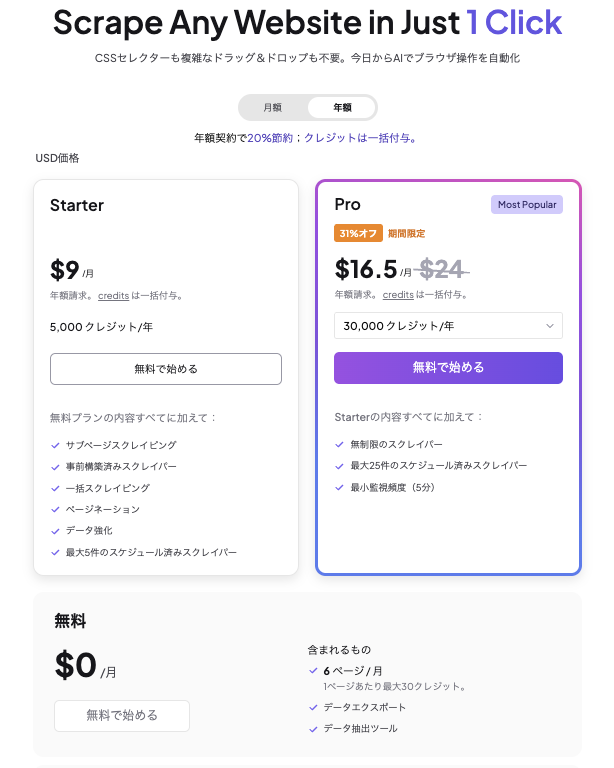This screenshot has width=614, height=768.
Task: Click checkmark next to サブページスクレイピング
Action: coord(54,445)
